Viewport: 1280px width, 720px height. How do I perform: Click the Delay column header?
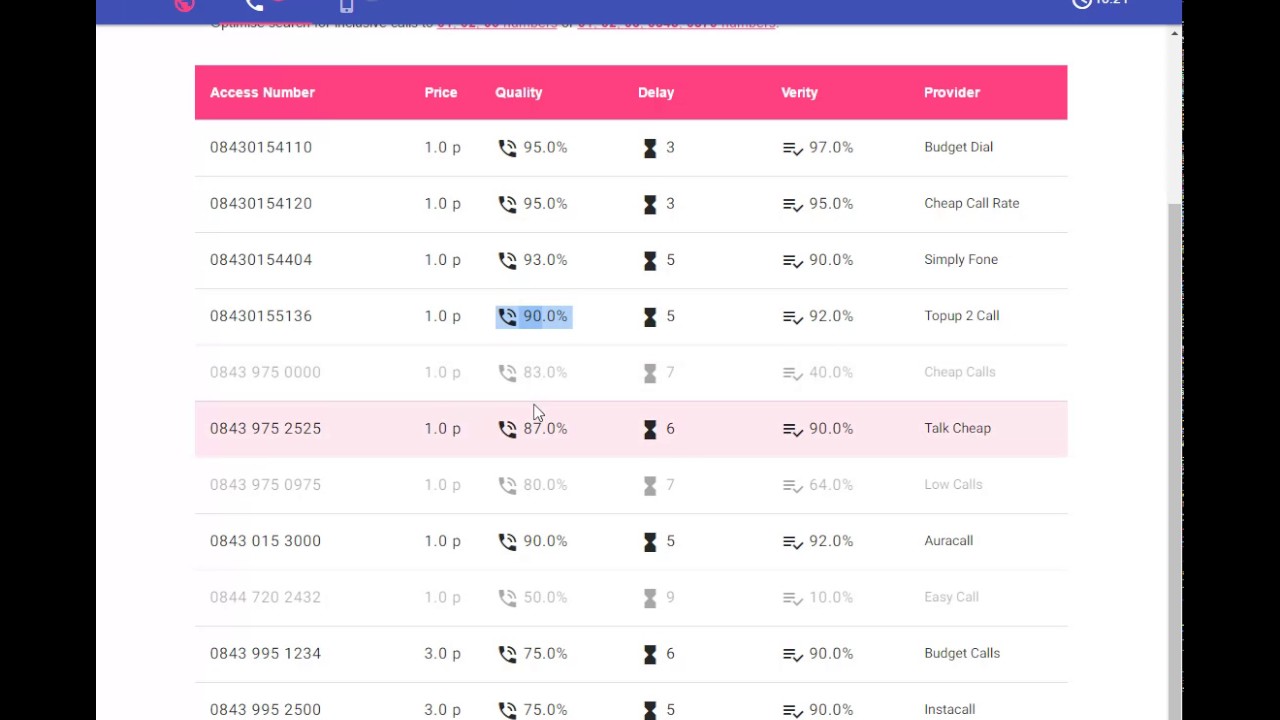(x=656, y=92)
